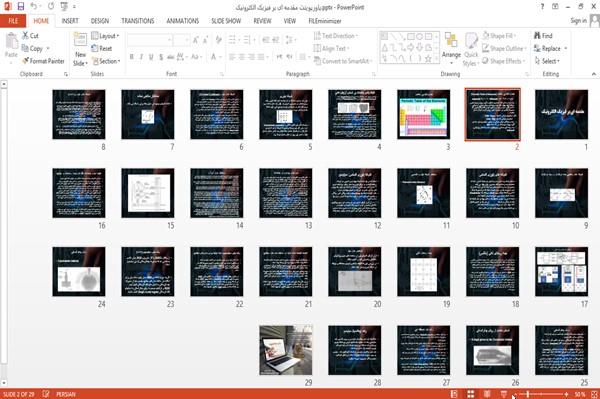600x399 pixels.
Task: Open the Layout dropdown
Action: [105, 36]
